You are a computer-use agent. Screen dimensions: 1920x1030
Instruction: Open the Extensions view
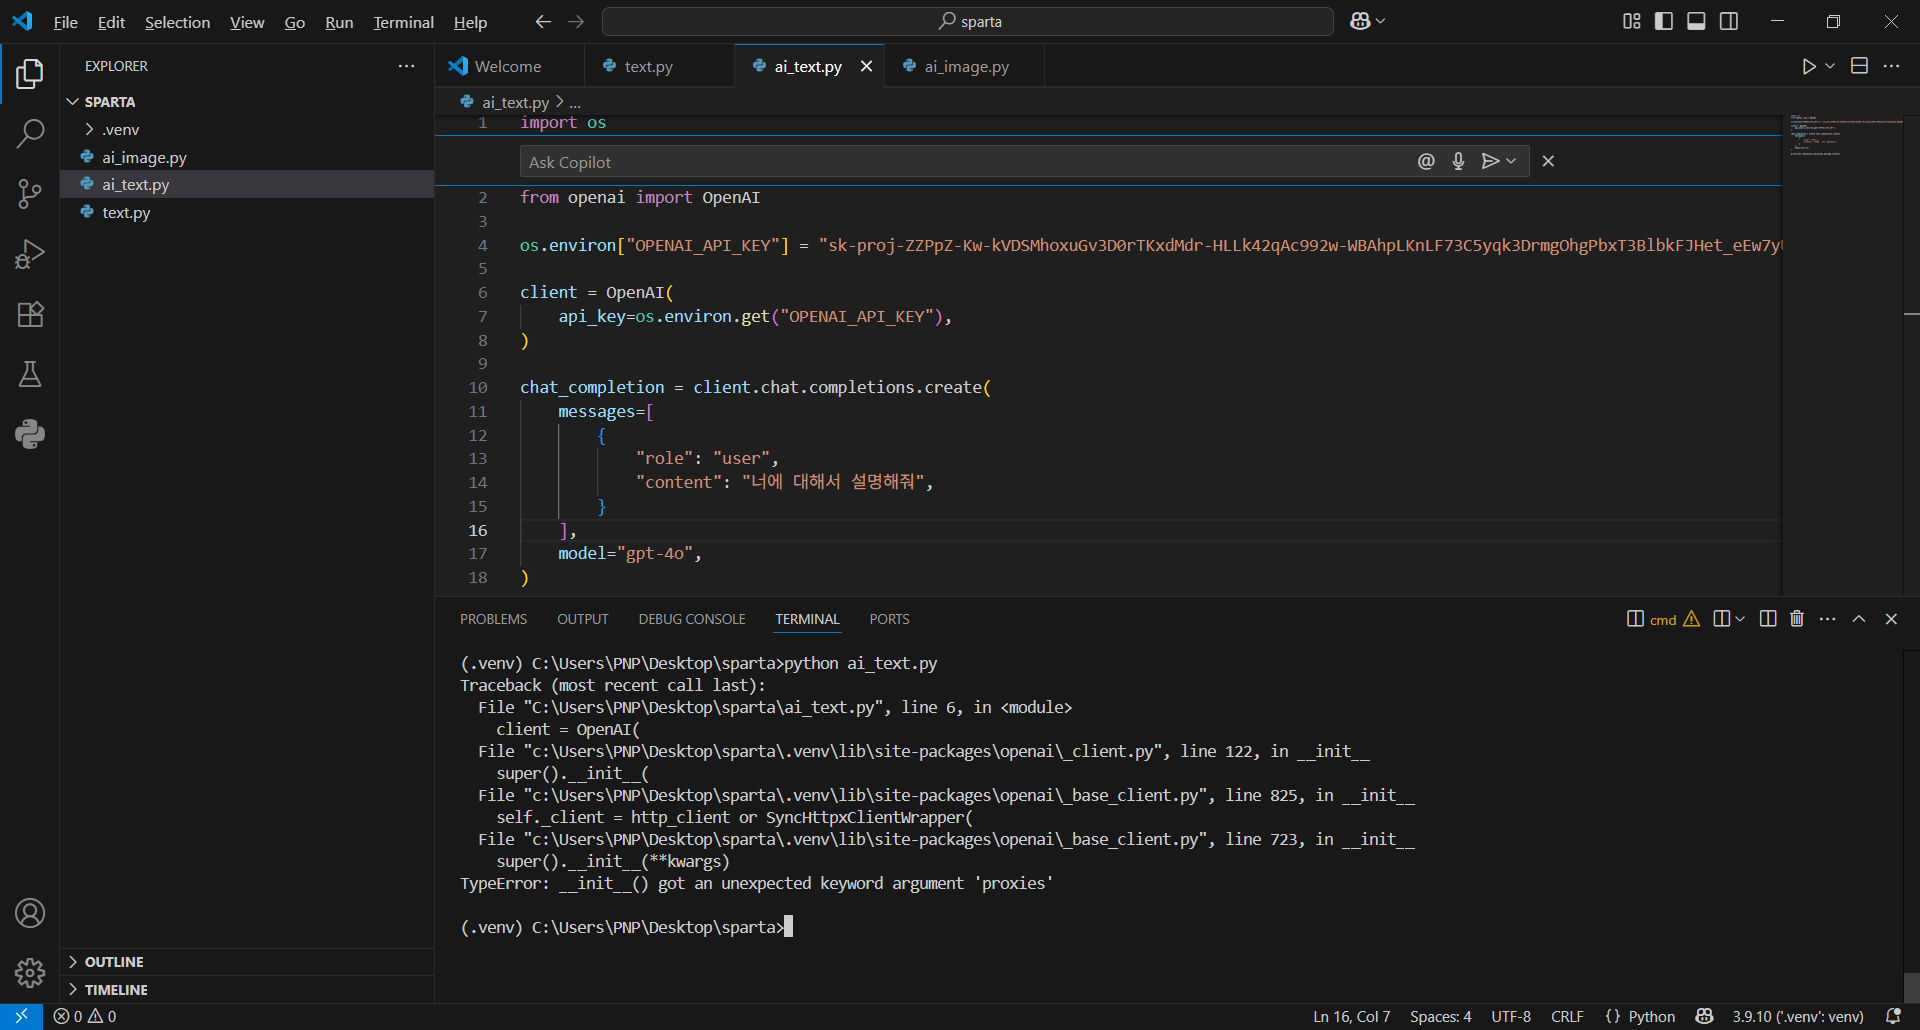pos(30,314)
